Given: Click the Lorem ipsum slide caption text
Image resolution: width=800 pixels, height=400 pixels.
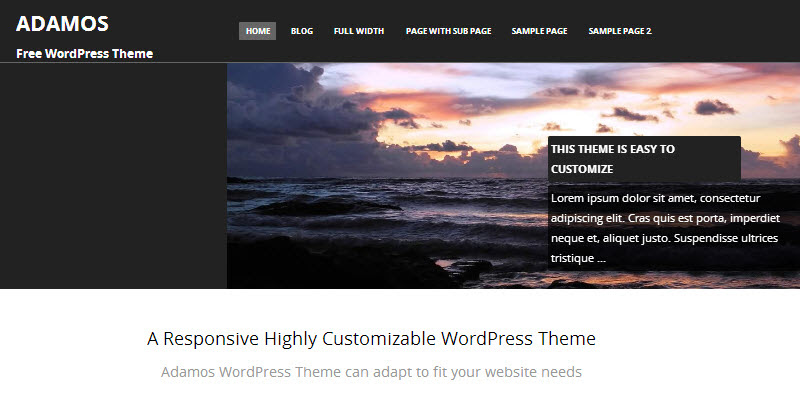Looking at the screenshot, I should (665, 228).
